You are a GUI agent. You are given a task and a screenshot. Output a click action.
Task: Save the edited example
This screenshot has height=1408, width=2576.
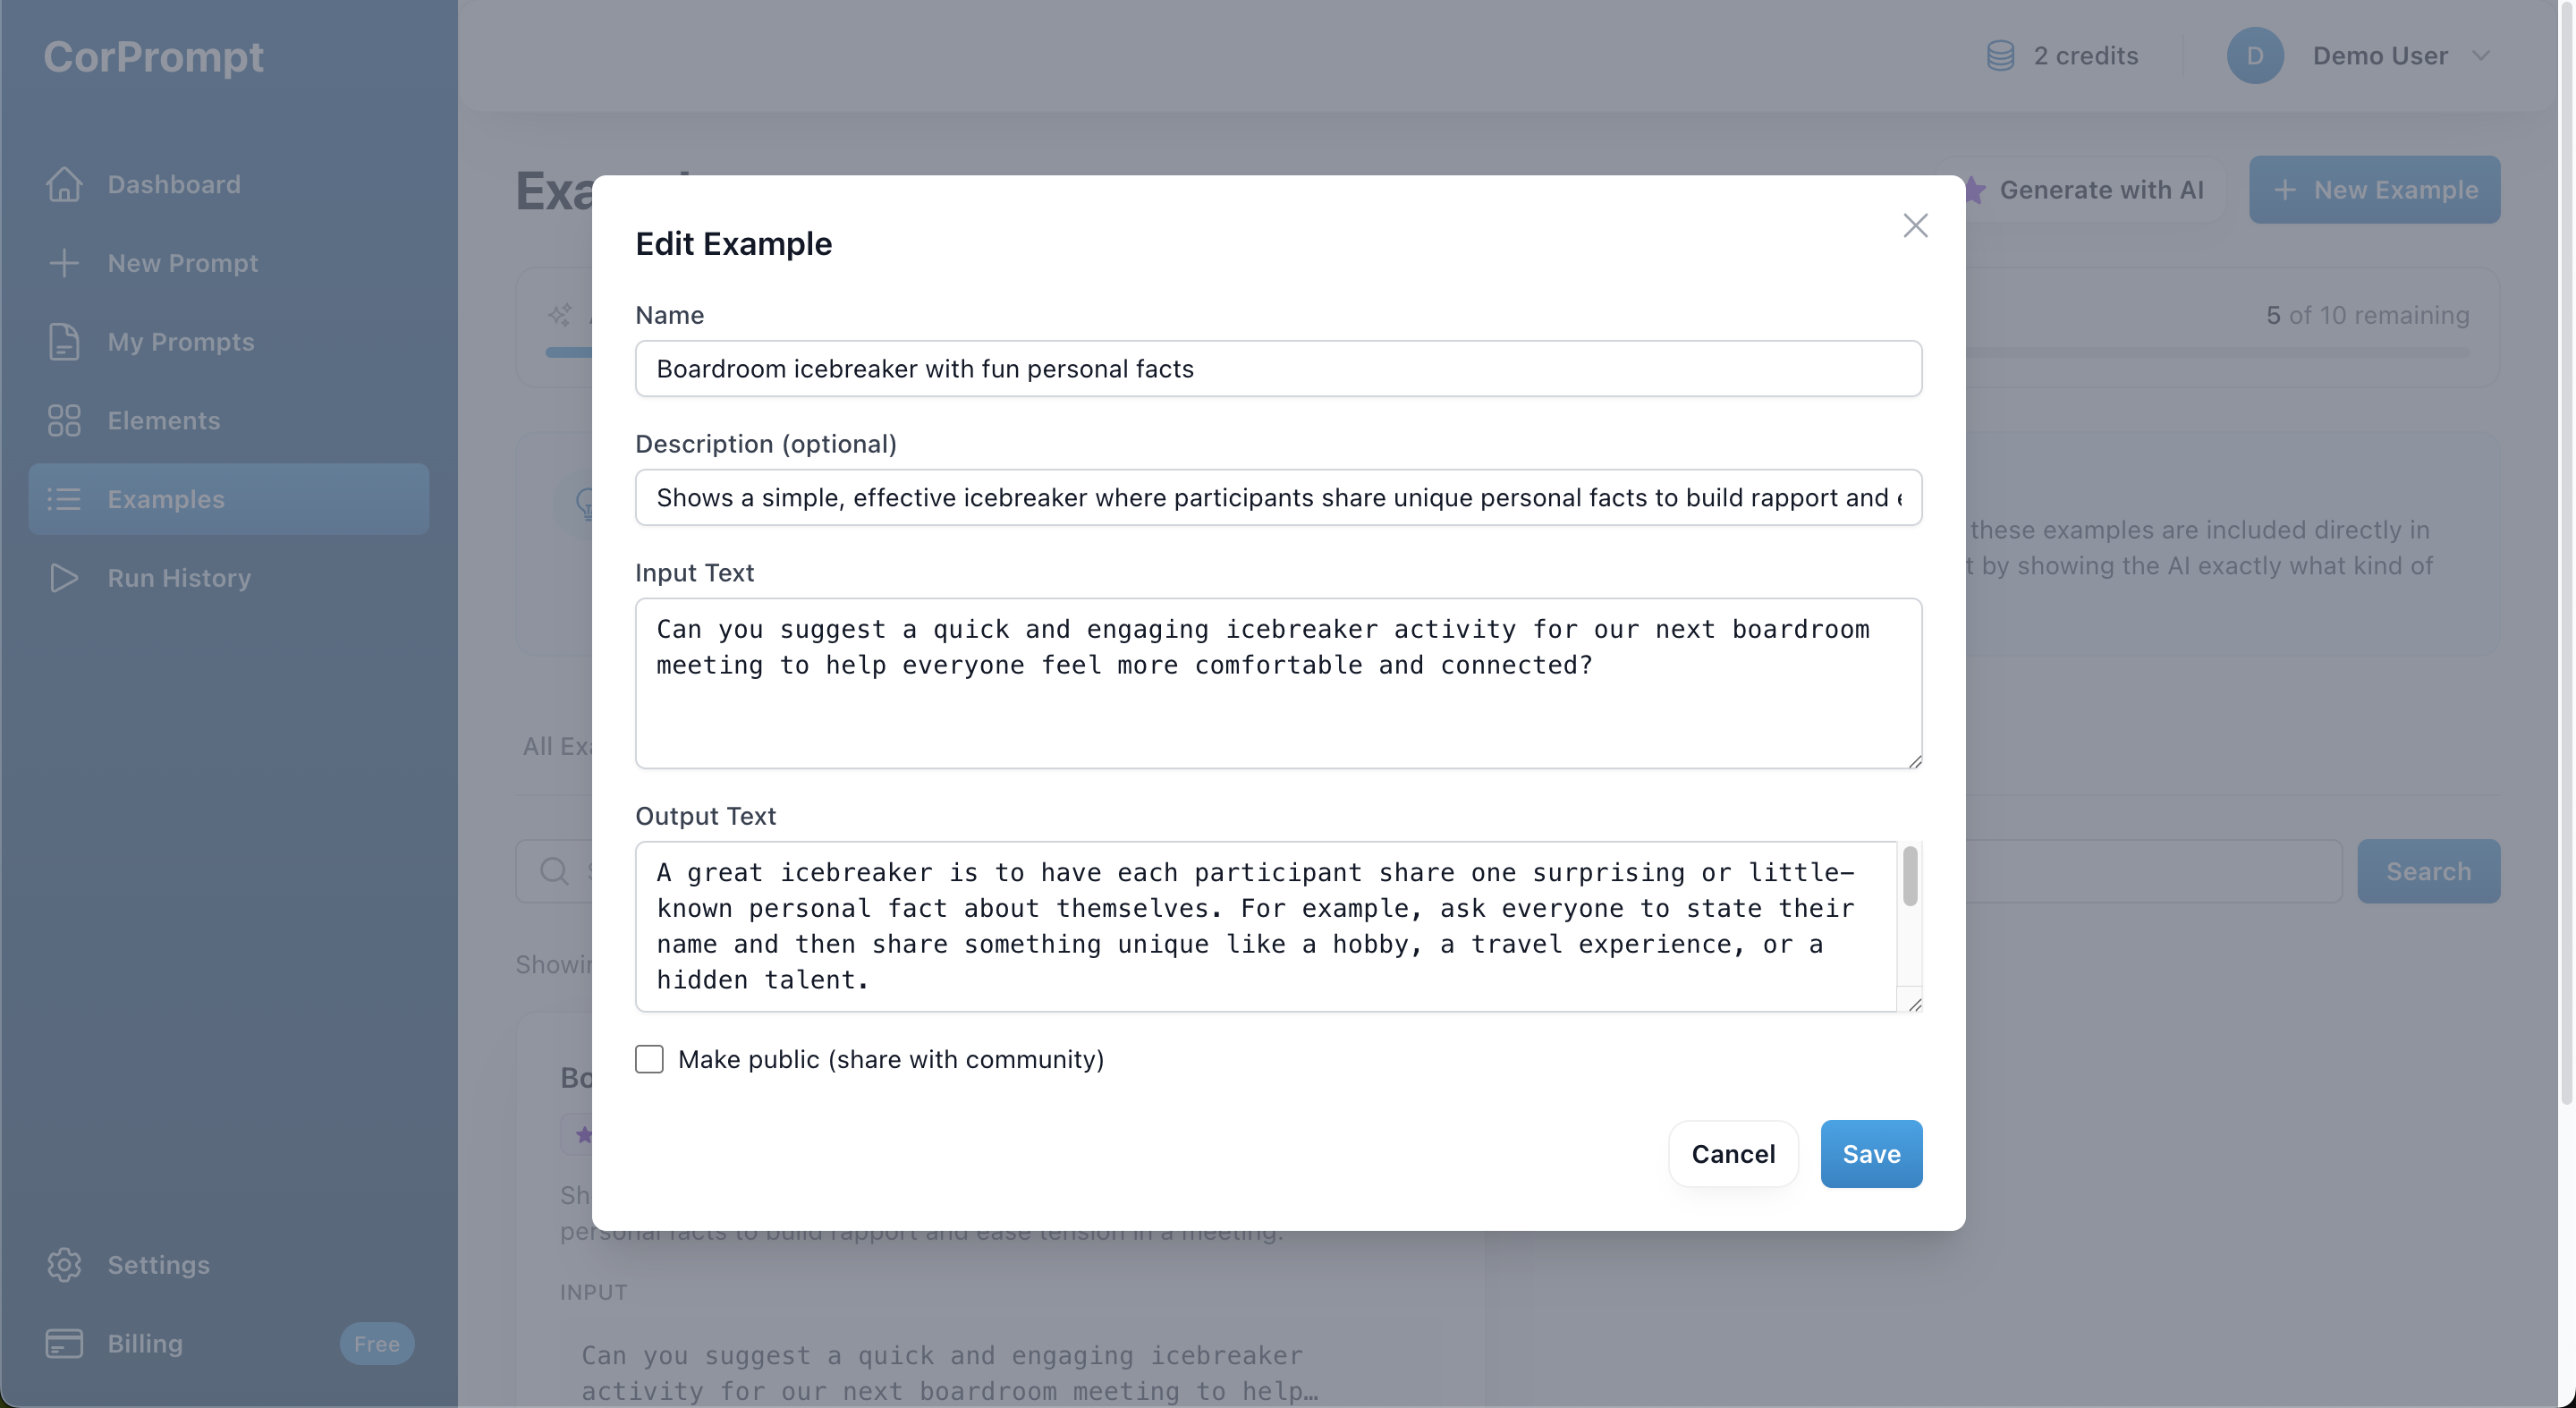coord(1871,1153)
